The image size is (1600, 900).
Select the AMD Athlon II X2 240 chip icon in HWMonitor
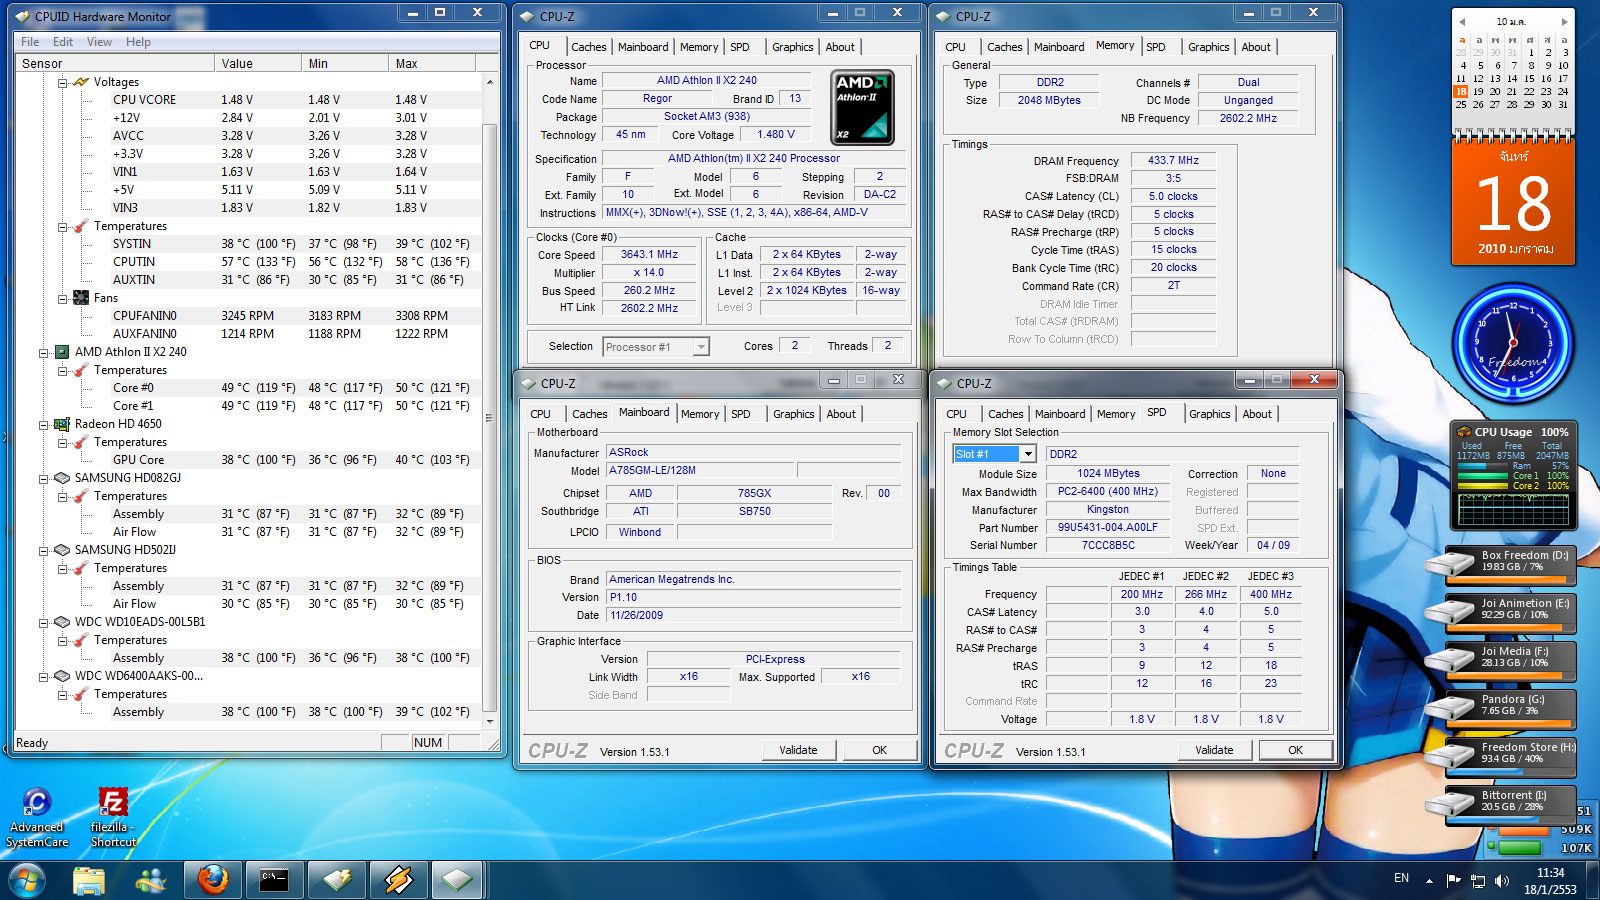click(62, 352)
